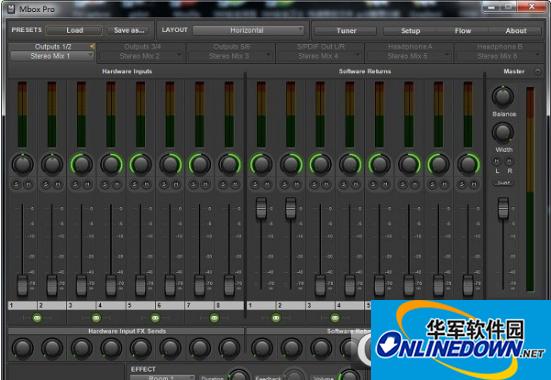The image size is (551, 380).
Task: Click the Master Width knob
Action: click(x=503, y=132)
